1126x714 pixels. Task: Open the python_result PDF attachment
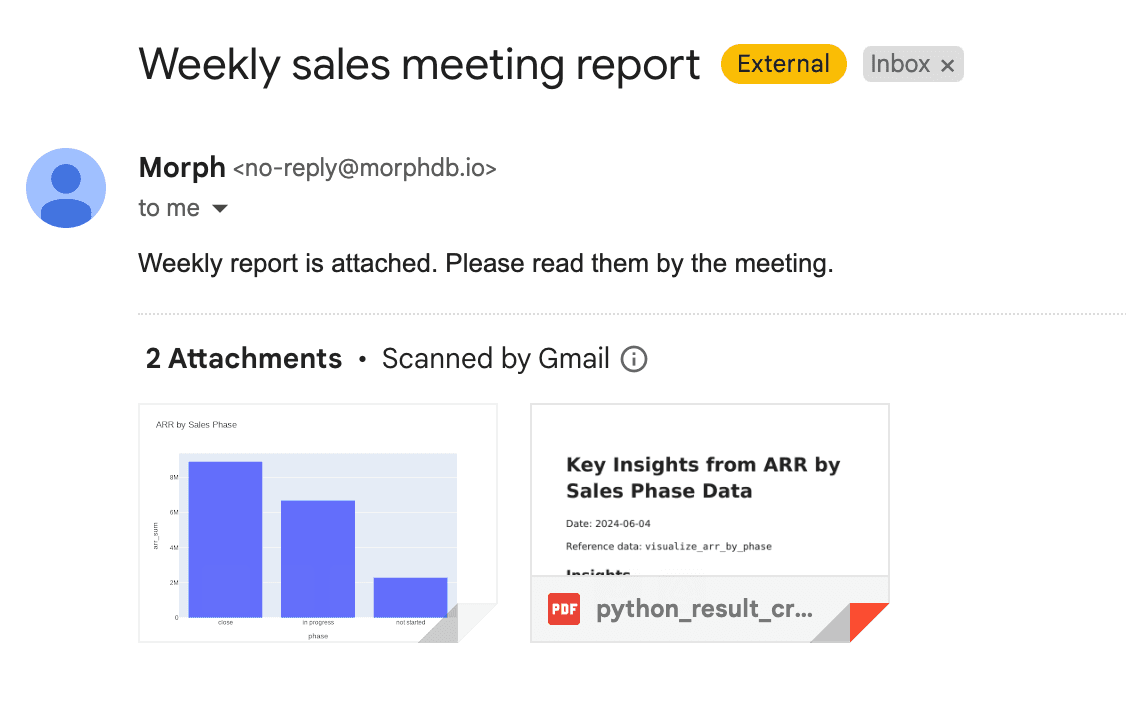coord(709,523)
